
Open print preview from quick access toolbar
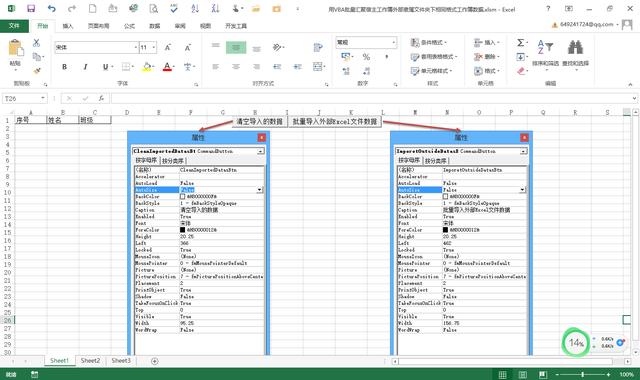click(153, 9)
